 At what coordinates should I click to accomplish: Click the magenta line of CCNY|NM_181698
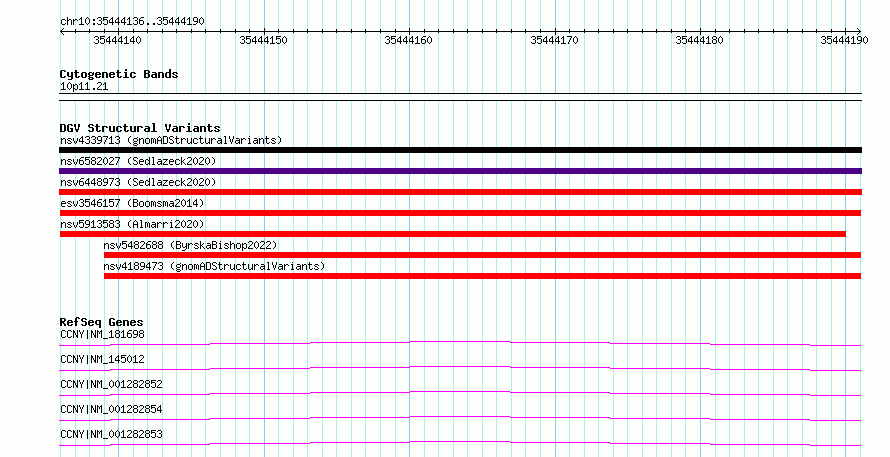tap(460, 343)
